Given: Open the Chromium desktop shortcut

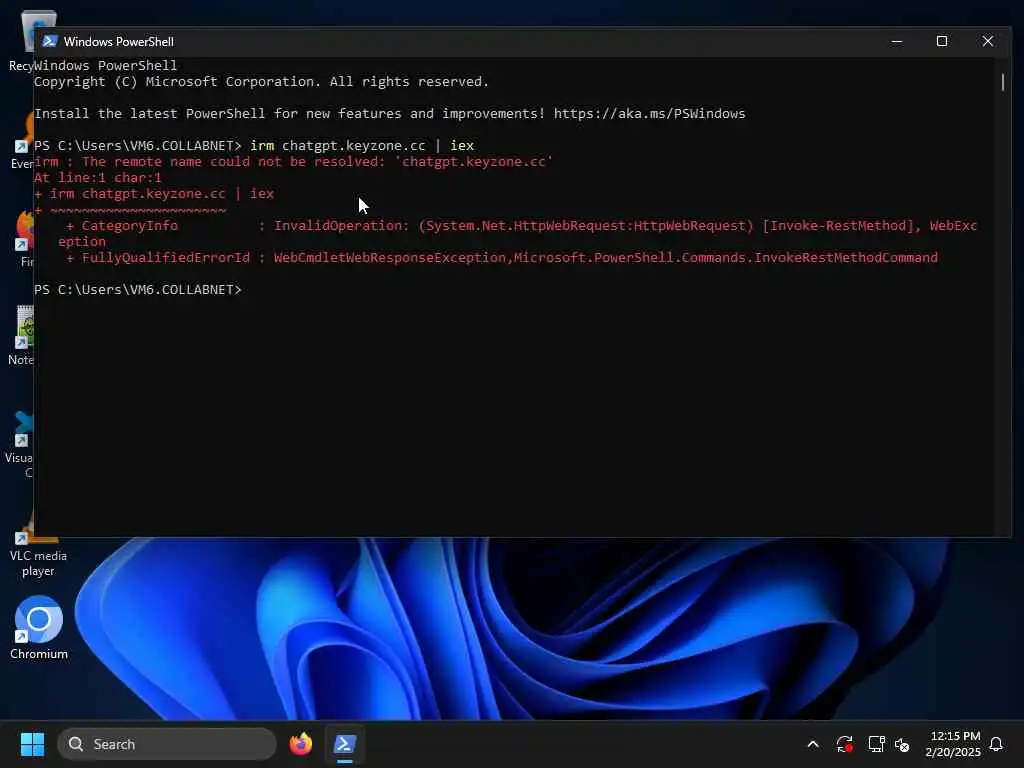Looking at the screenshot, I should click(39, 627).
